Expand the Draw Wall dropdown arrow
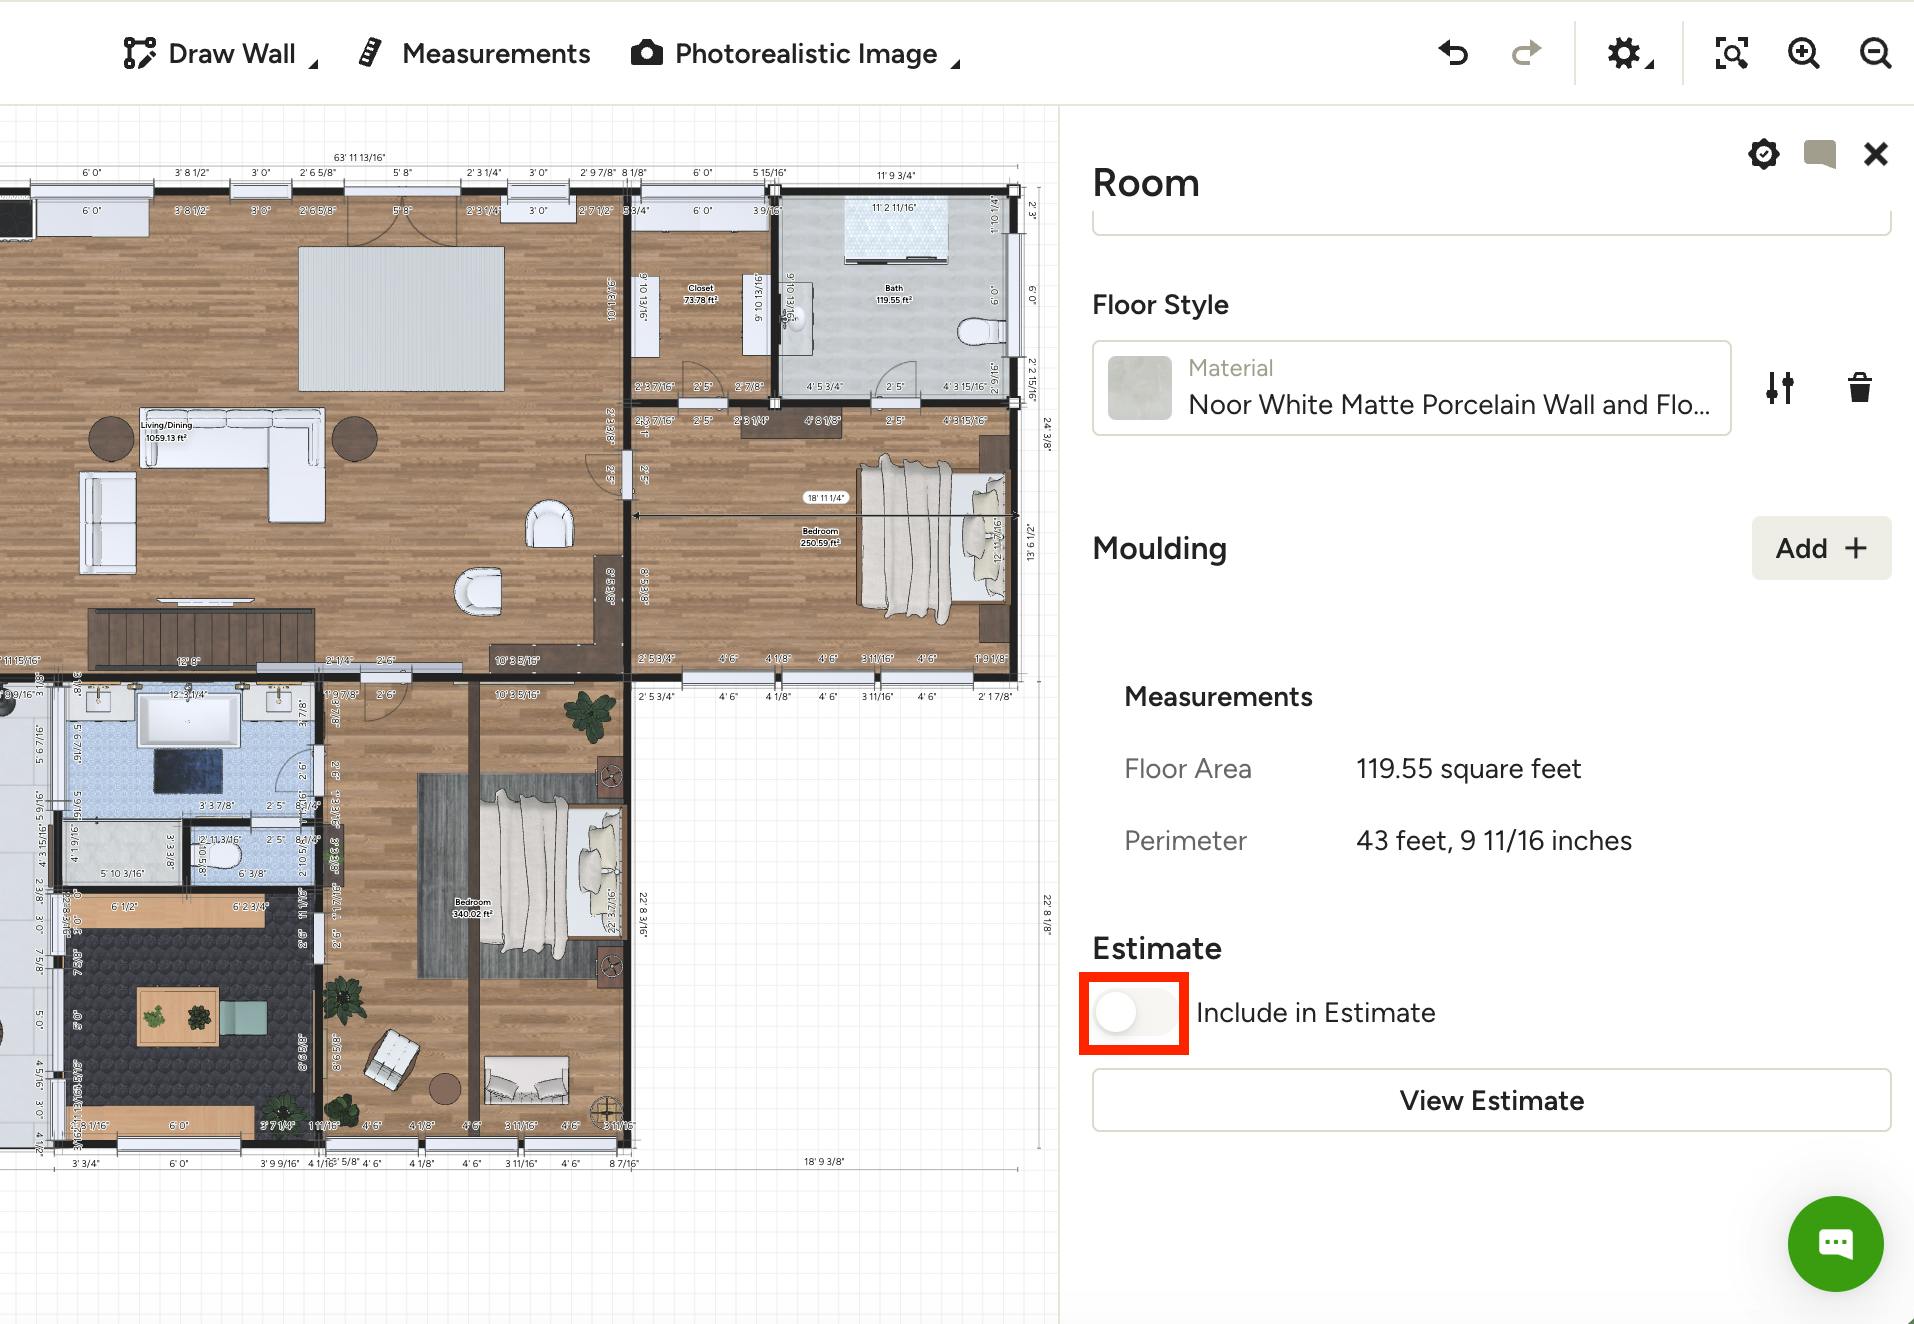Image resolution: width=1914 pixels, height=1324 pixels. [x=313, y=63]
